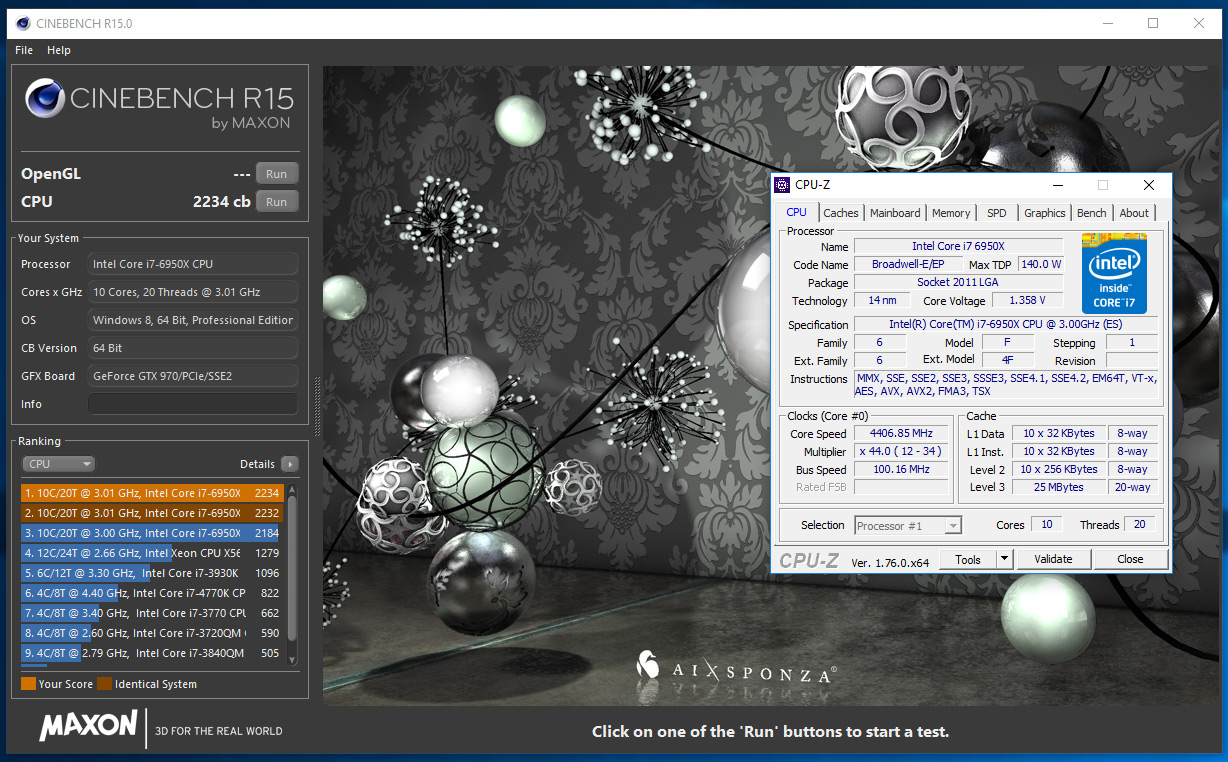Image resolution: width=1228 pixels, height=762 pixels.
Task: Click the GFX Board GeForce GTX 970 field
Action: coord(193,376)
